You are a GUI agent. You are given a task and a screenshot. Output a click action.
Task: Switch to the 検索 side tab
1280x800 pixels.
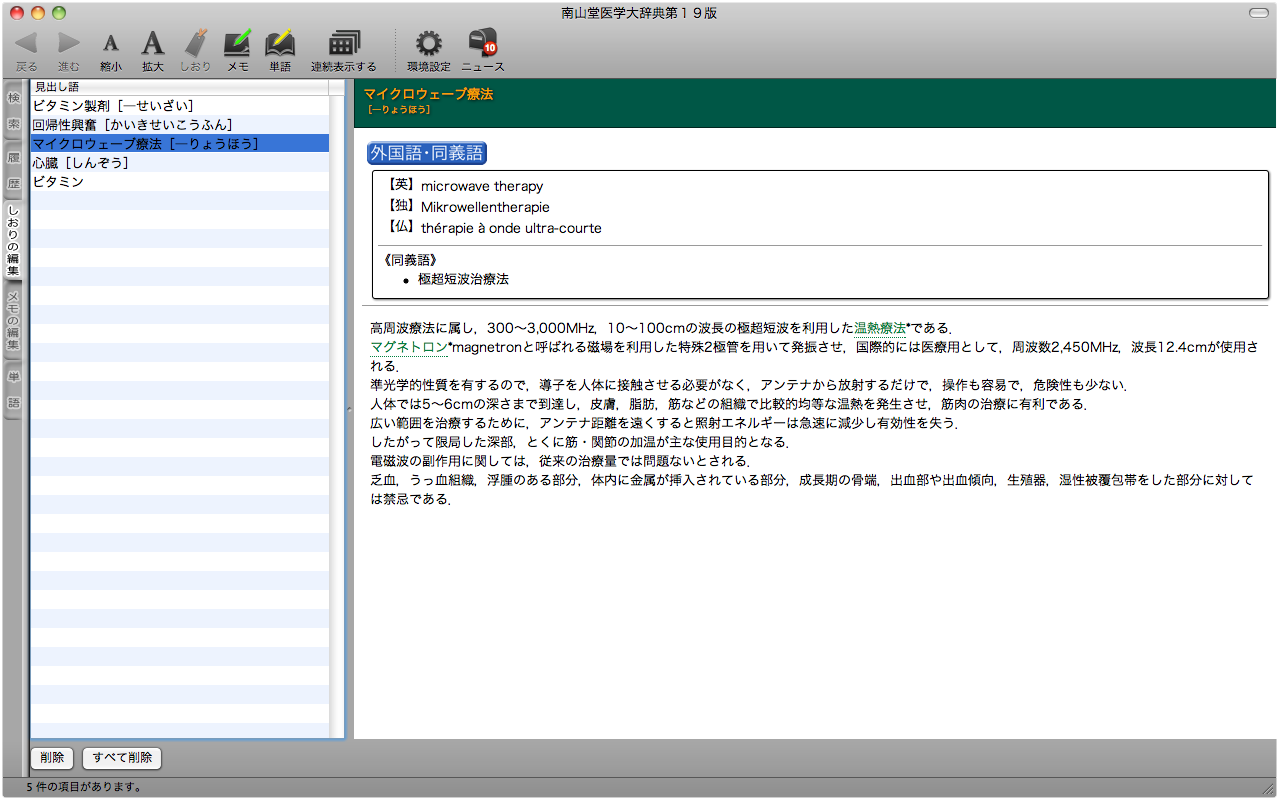point(13,111)
